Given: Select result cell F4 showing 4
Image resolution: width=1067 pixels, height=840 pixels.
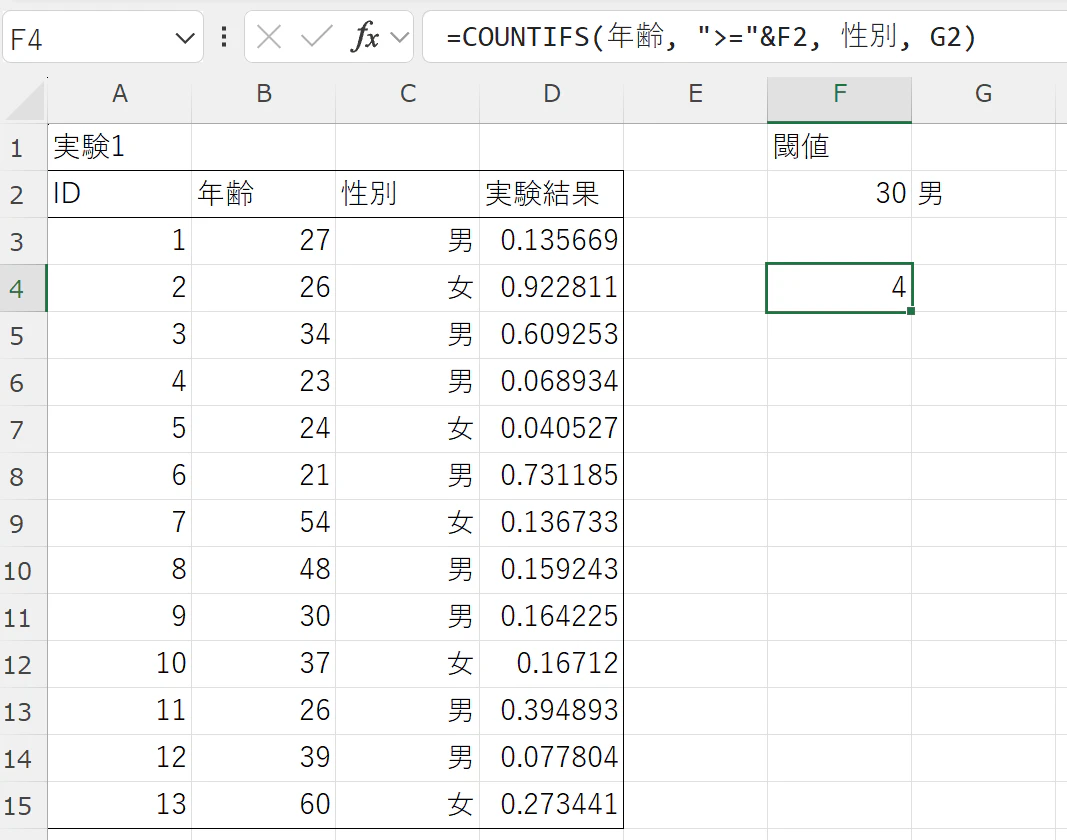Looking at the screenshot, I should pos(840,288).
